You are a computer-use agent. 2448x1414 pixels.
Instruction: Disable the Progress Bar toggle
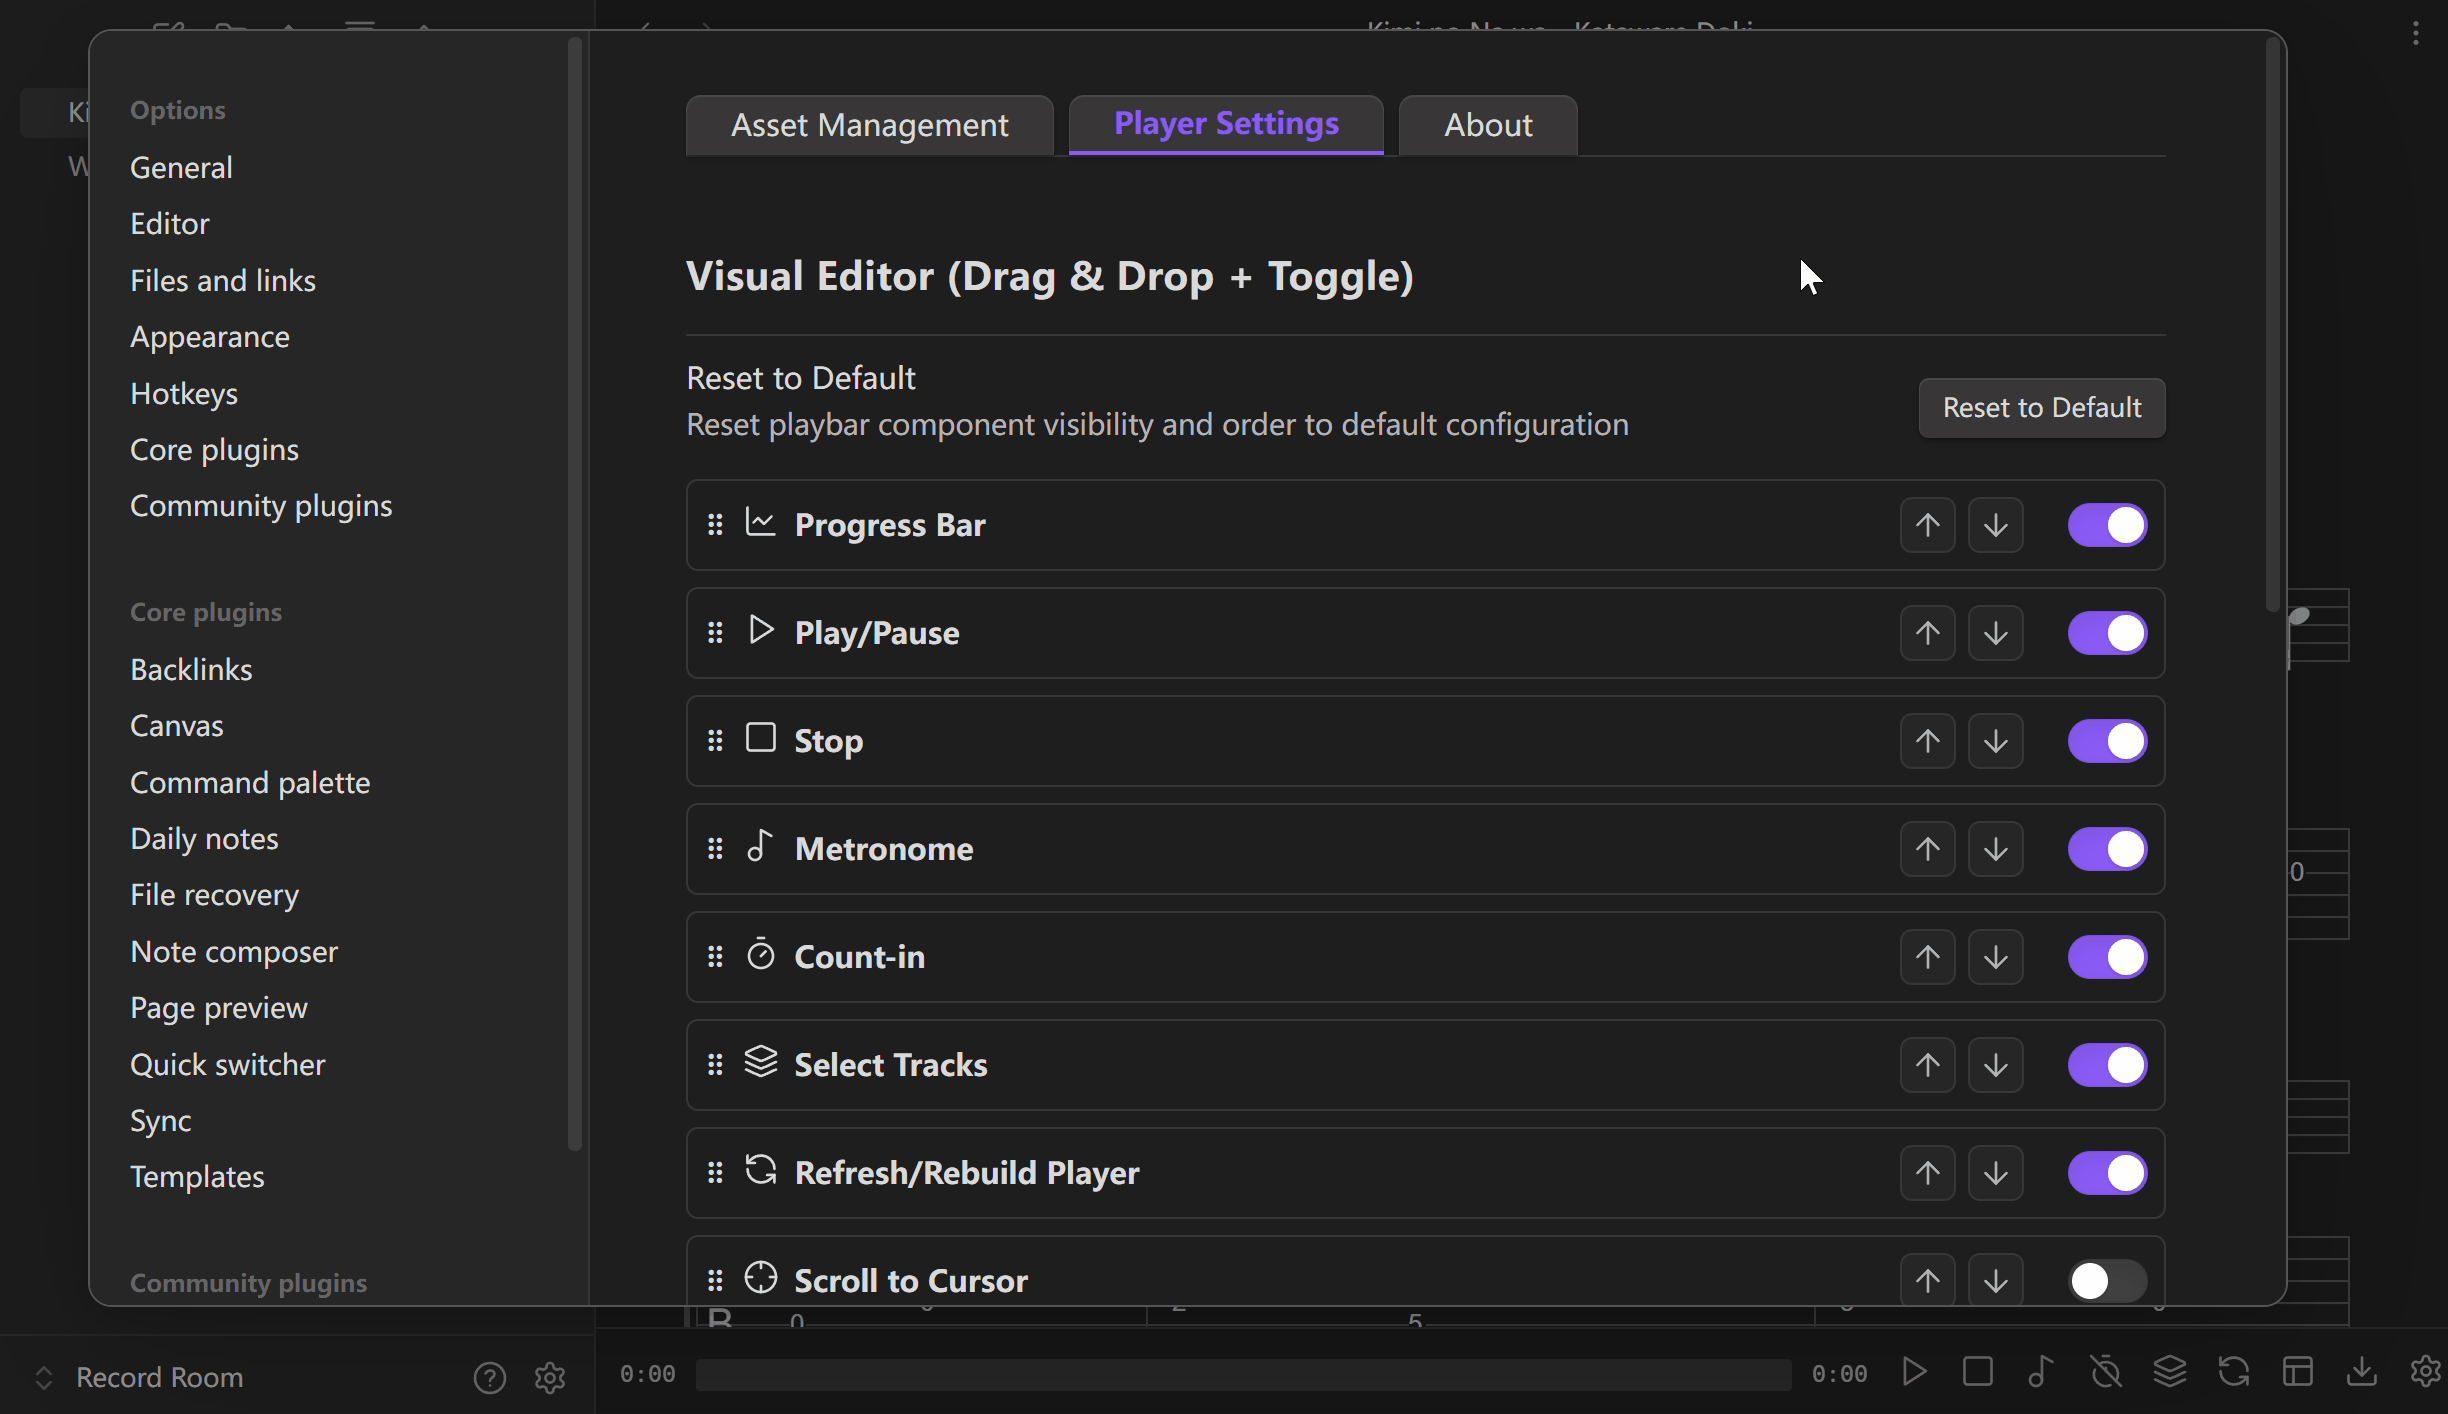click(2108, 525)
